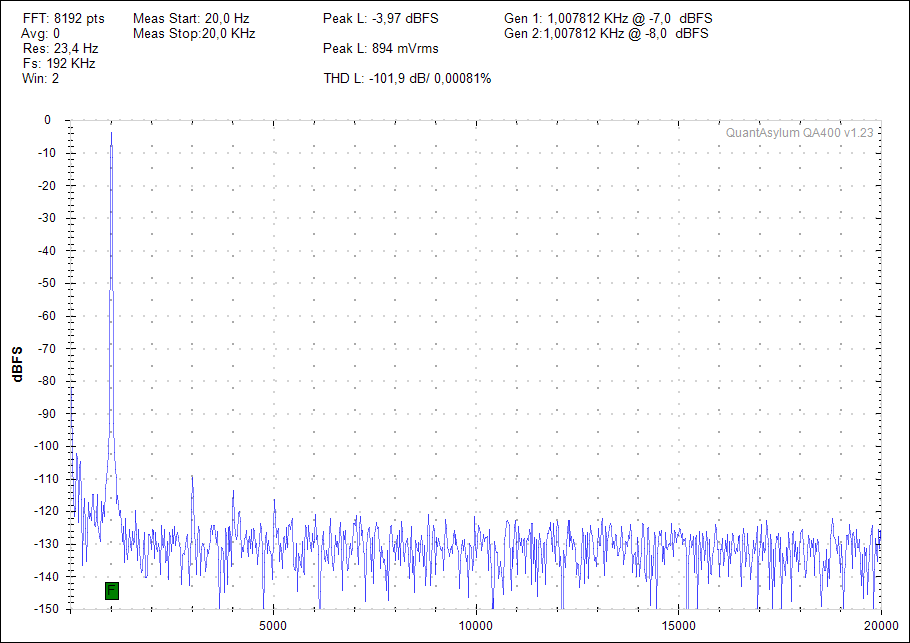The width and height of the screenshot is (910, 643).
Task: Click the 1 kHz fundamental peak tip
Action: (111, 133)
